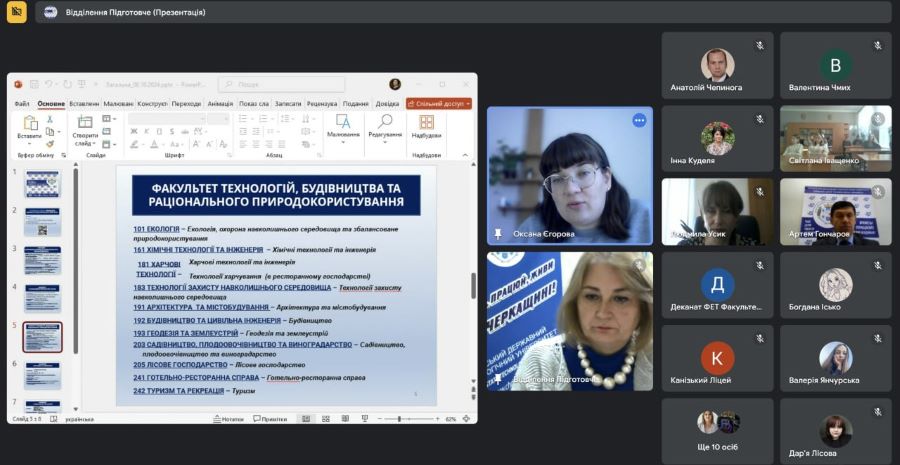
Task: Click the text highlight color pen
Action: (x=134, y=144)
